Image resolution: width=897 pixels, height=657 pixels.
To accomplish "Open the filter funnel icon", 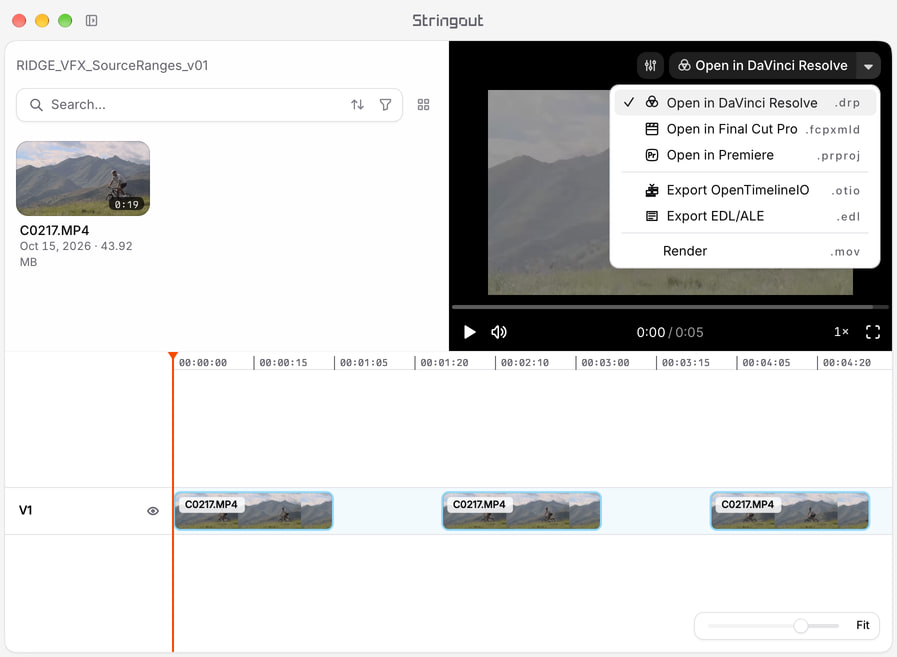I will [386, 105].
